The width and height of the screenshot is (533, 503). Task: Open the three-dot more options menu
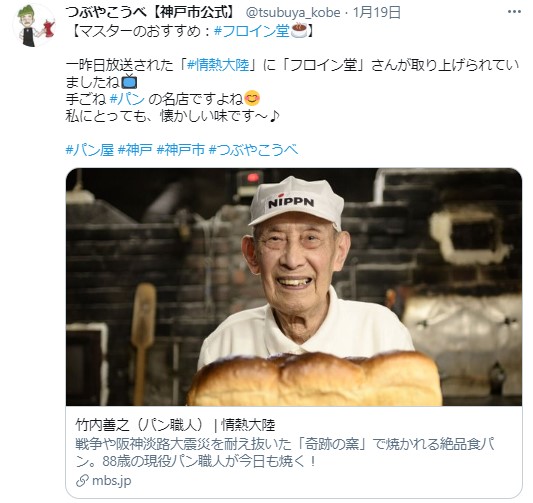click(x=514, y=12)
